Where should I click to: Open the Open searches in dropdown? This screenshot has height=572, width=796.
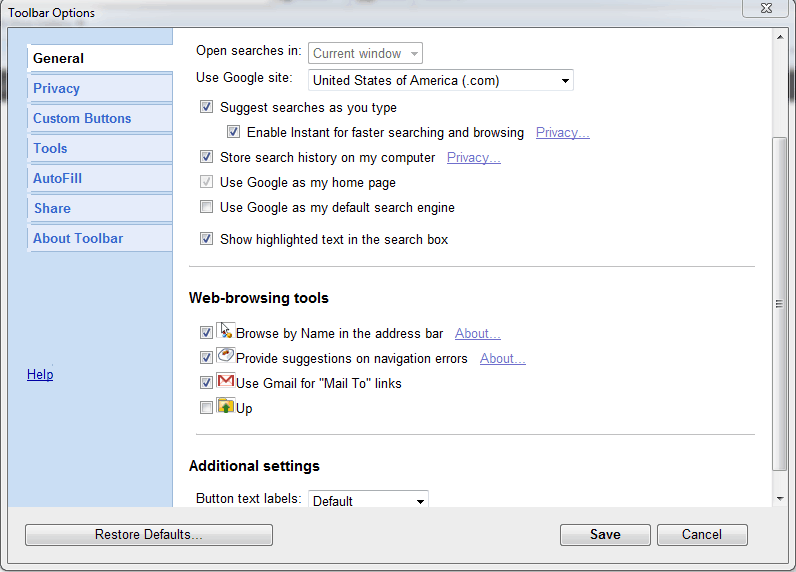365,53
